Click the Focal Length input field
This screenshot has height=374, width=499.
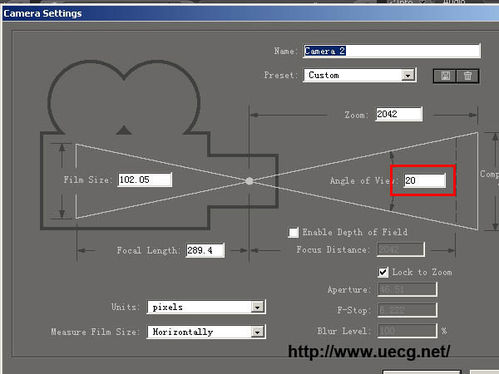tap(205, 250)
